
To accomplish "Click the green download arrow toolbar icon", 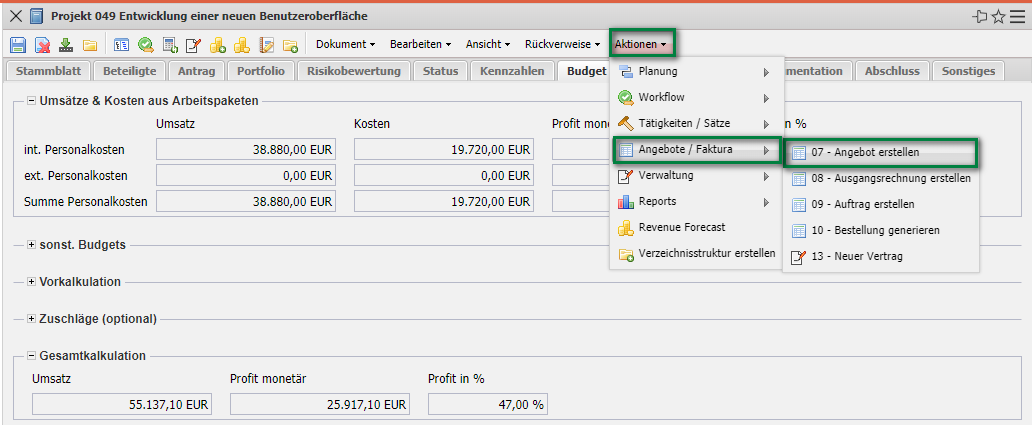I will pyautogui.click(x=66, y=45).
